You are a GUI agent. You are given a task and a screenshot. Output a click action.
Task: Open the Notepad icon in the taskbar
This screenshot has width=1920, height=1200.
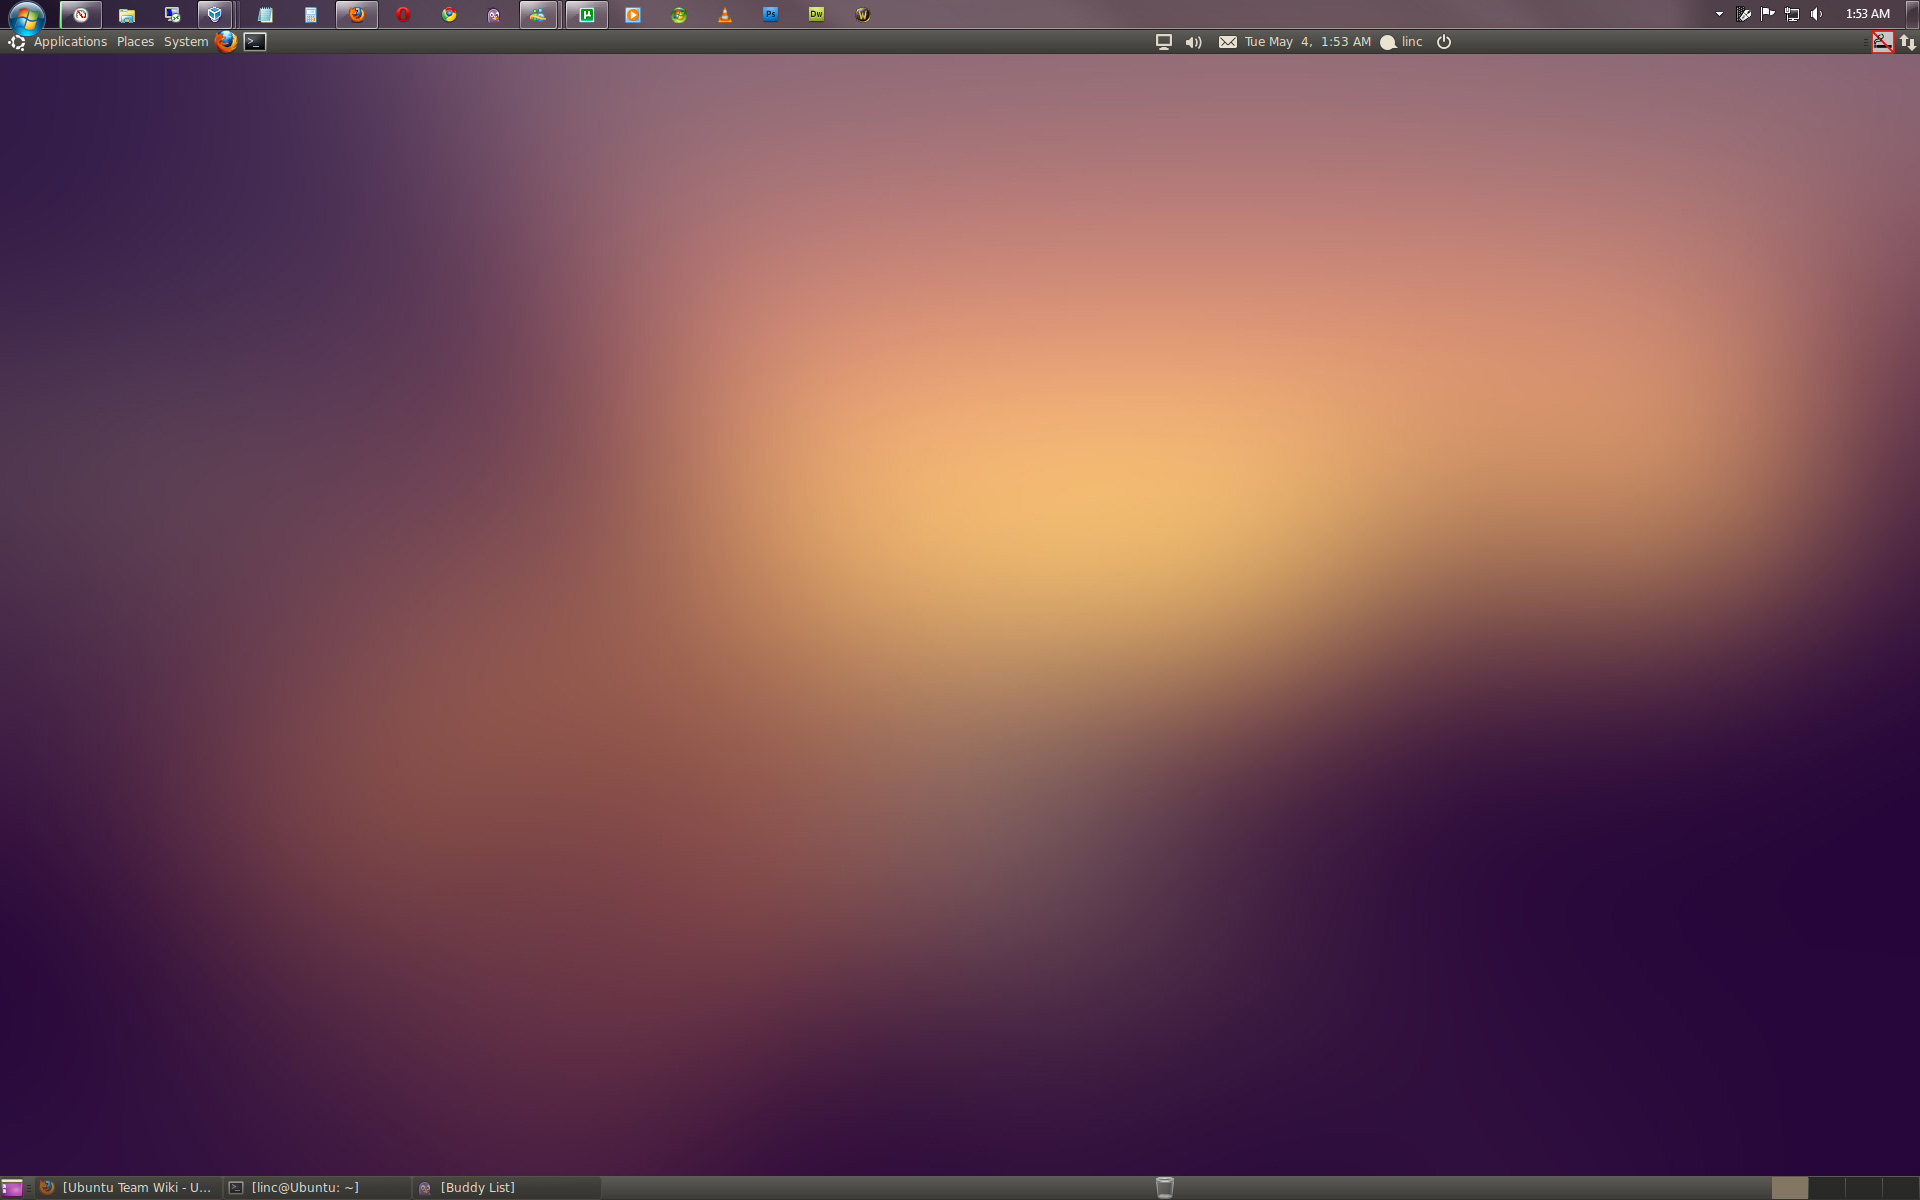point(265,15)
